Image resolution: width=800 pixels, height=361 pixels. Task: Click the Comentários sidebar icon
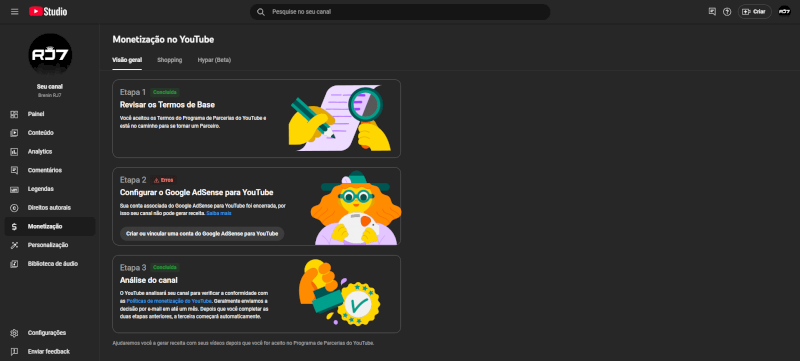[x=14, y=170]
